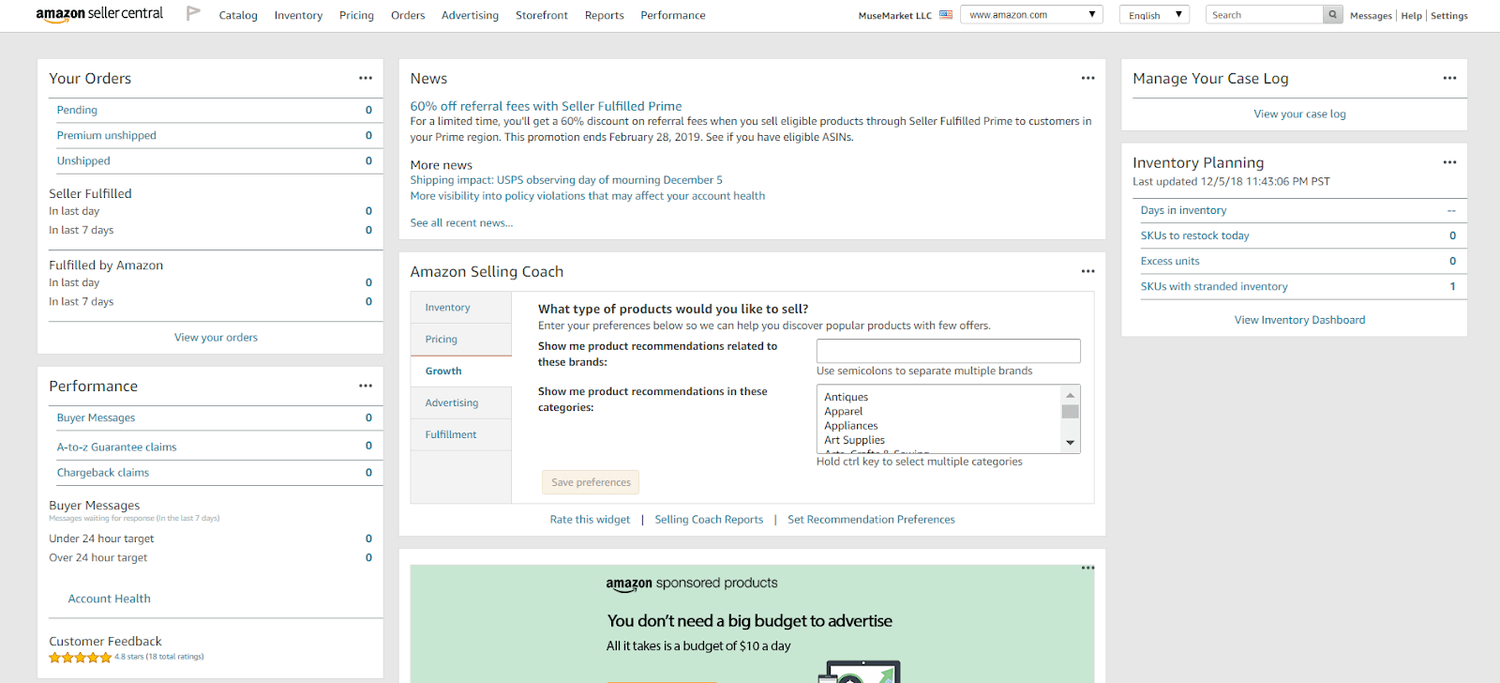Click the search magnifier button
Image resolution: width=1500 pixels, height=683 pixels.
tap(1333, 15)
